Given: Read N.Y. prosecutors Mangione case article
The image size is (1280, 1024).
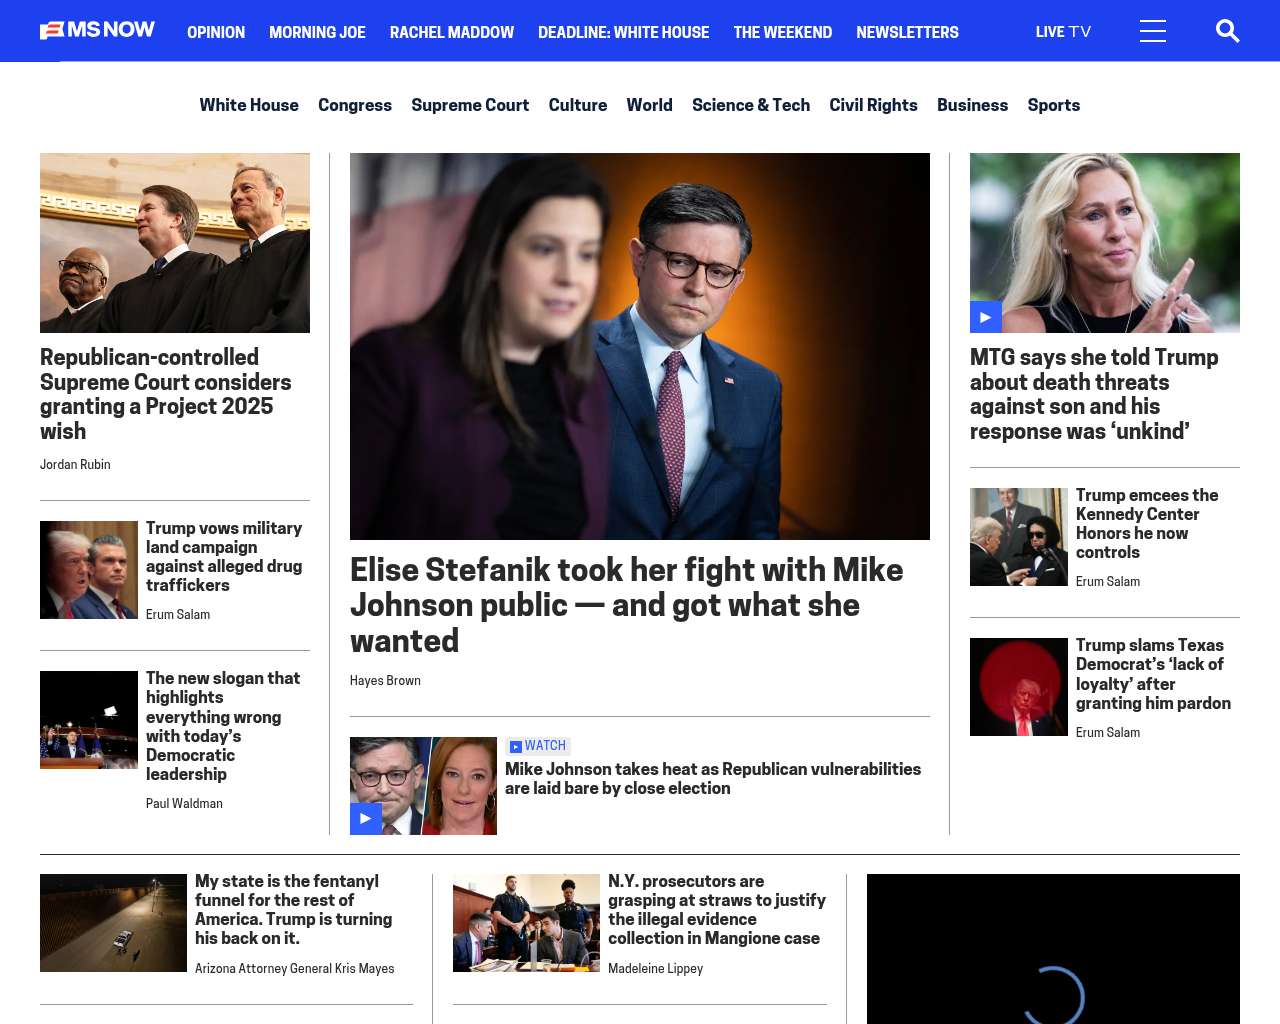Looking at the screenshot, I should 717,909.
